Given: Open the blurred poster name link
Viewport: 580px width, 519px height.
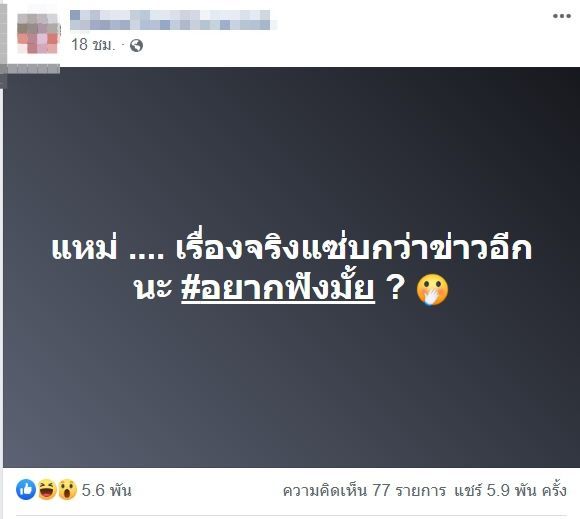Looking at the screenshot, I should (170, 20).
